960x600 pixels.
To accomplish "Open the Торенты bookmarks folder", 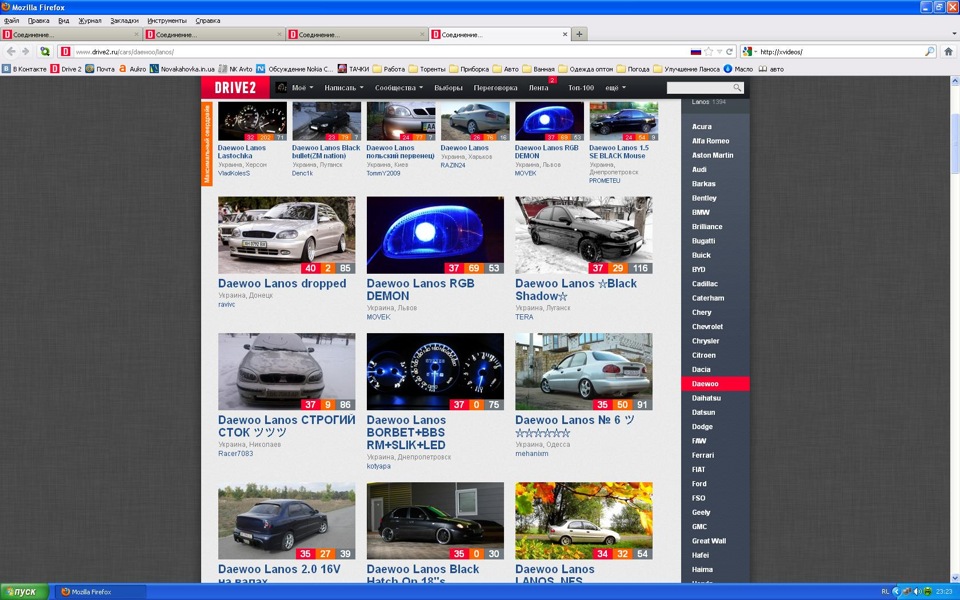I will click(427, 69).
